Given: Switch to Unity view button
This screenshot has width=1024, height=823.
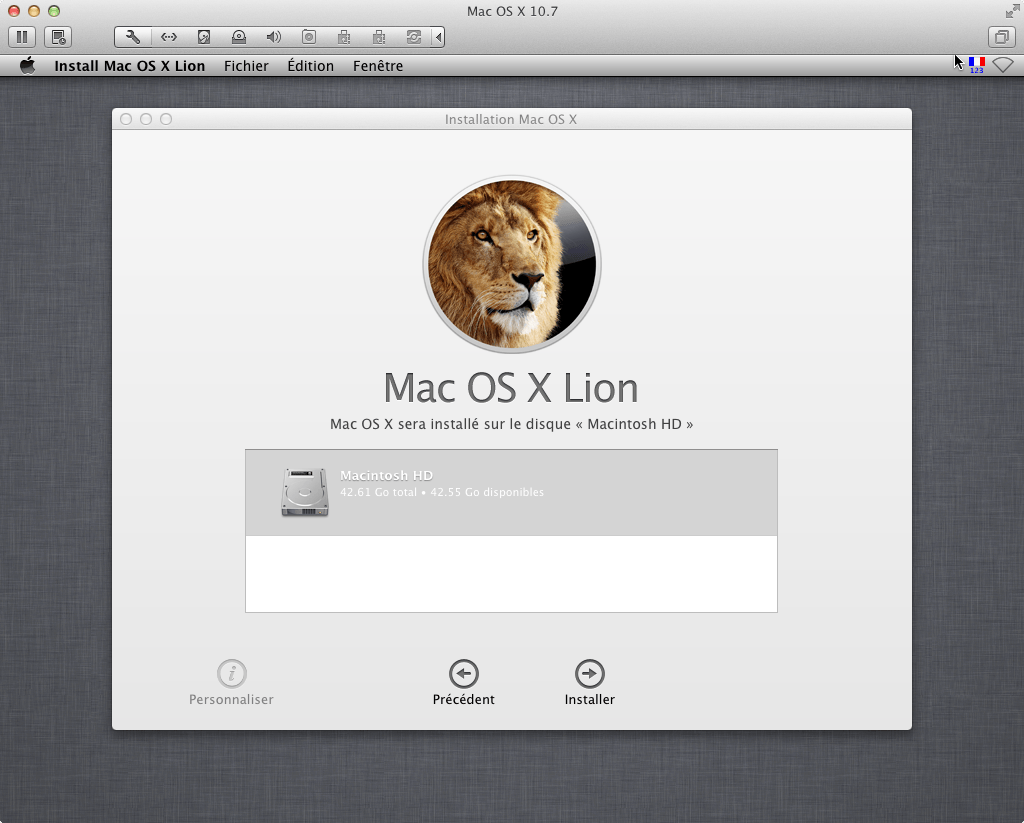Looking at the screenshot, I should [1001, 37].
